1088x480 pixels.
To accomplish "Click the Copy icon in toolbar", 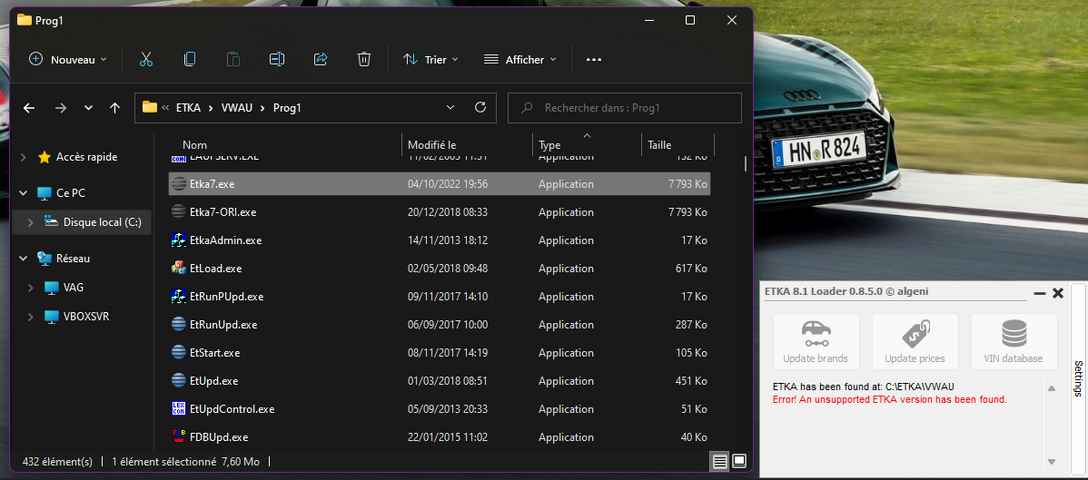I will [x=189, y=60].
